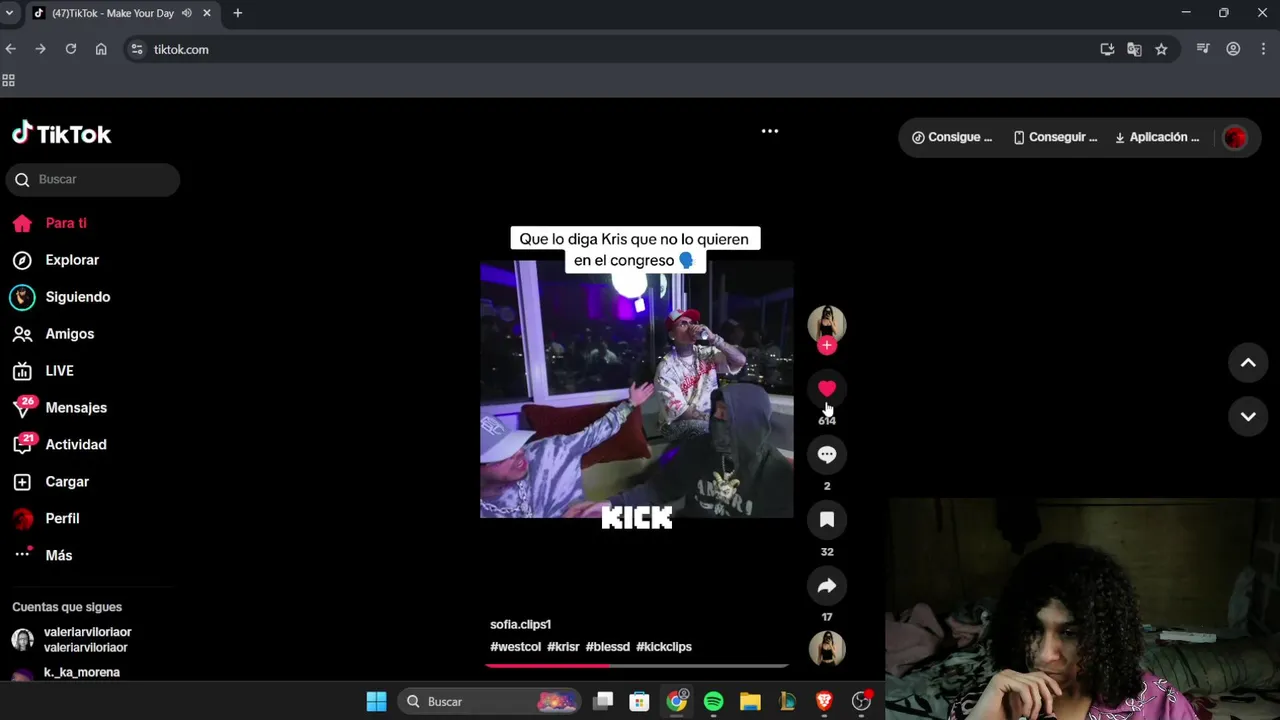Open a new browser tab
Image resolution: width=1280 pixels, height=720 pixels.
238,13
